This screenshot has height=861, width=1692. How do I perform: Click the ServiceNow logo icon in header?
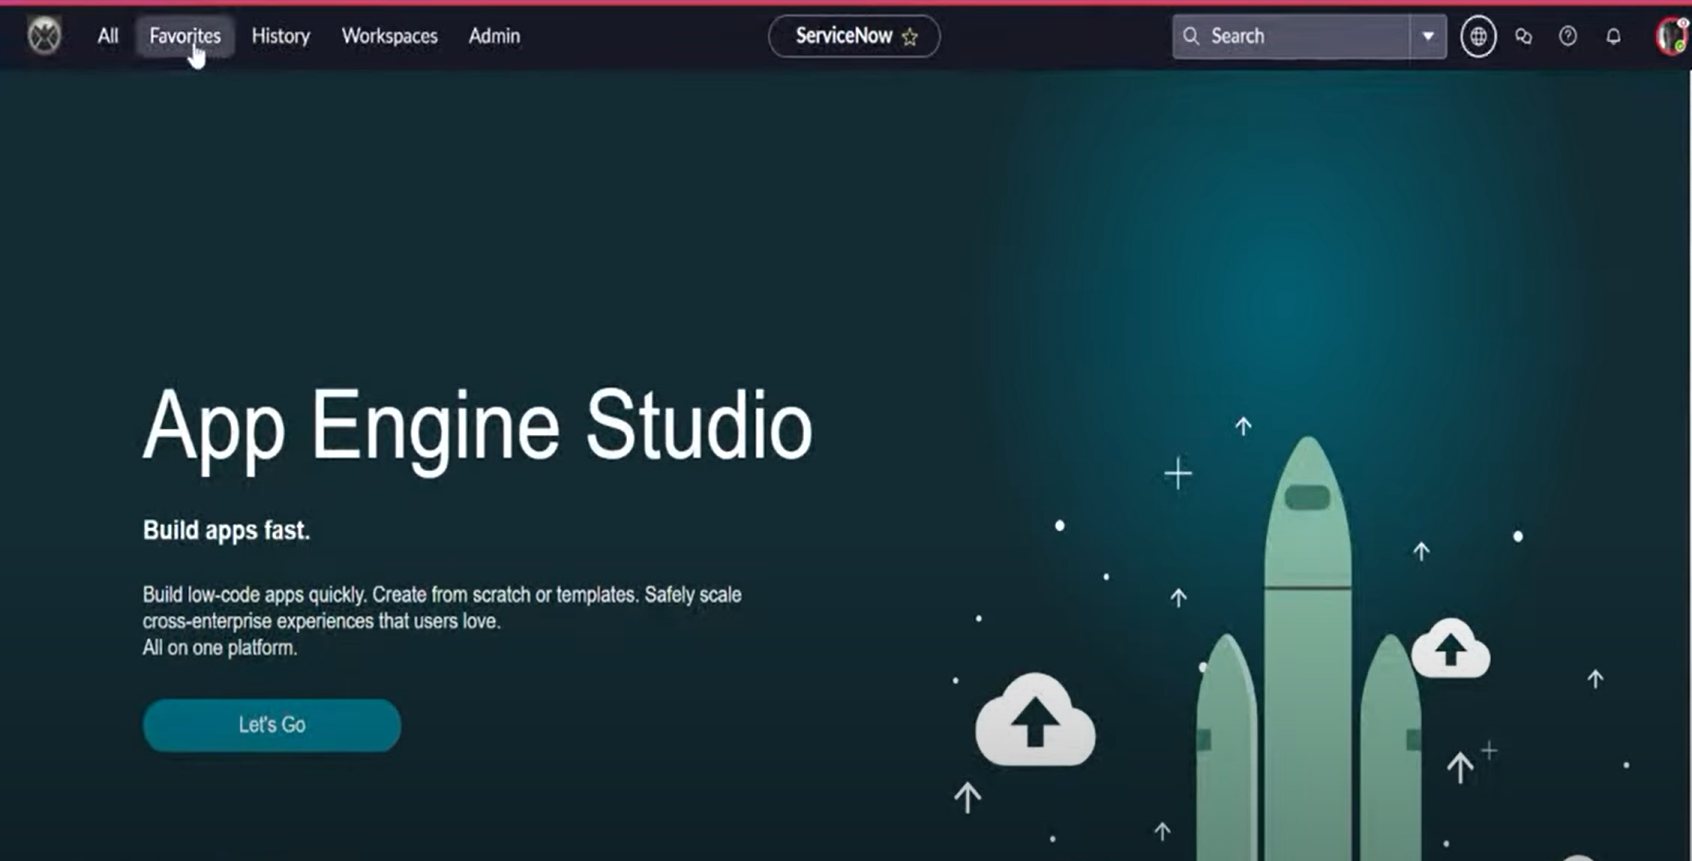tap(44, 36)
